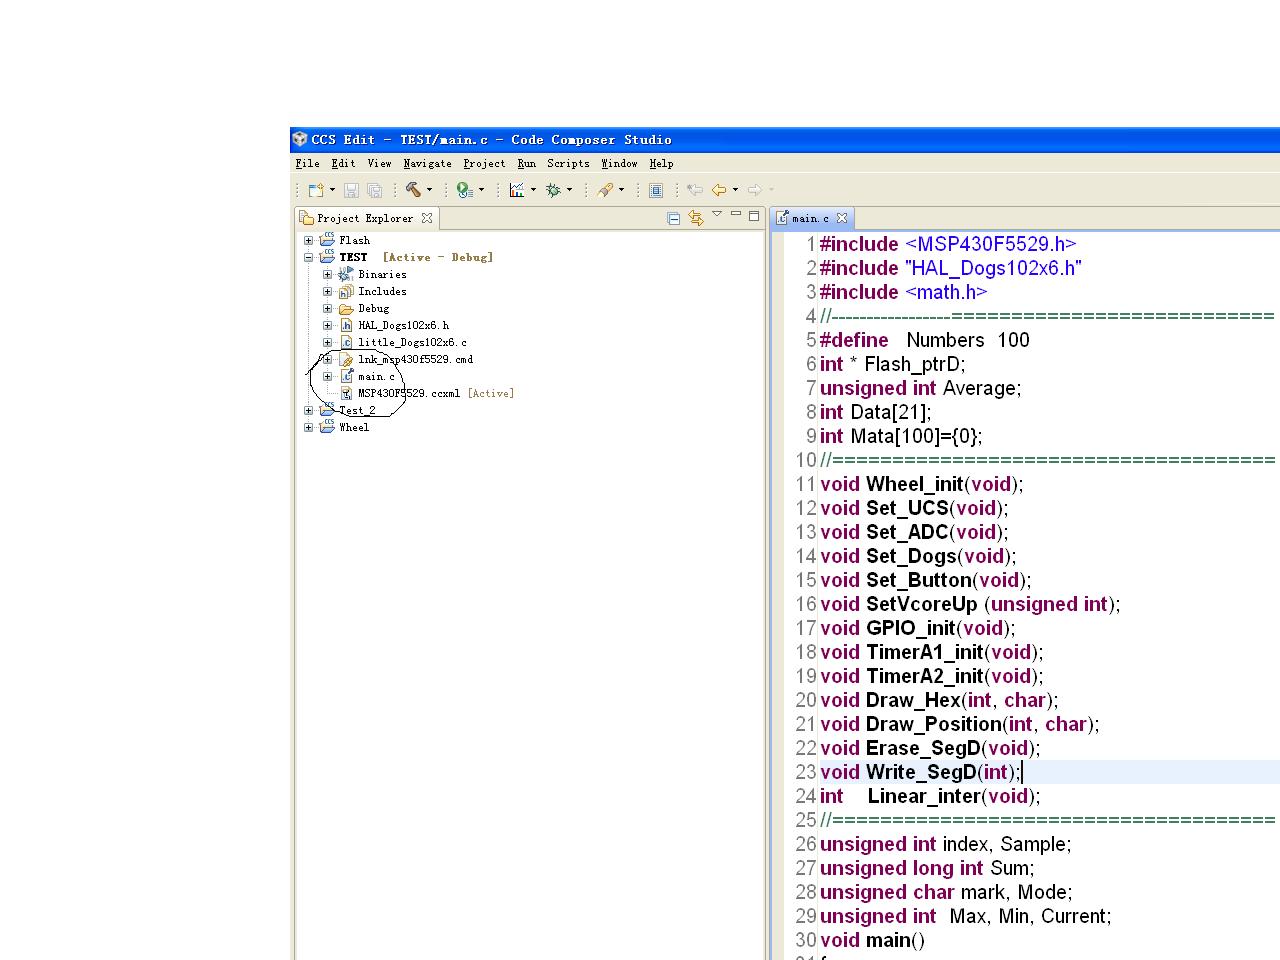Expand the Includes folder node

click(328, 291)
